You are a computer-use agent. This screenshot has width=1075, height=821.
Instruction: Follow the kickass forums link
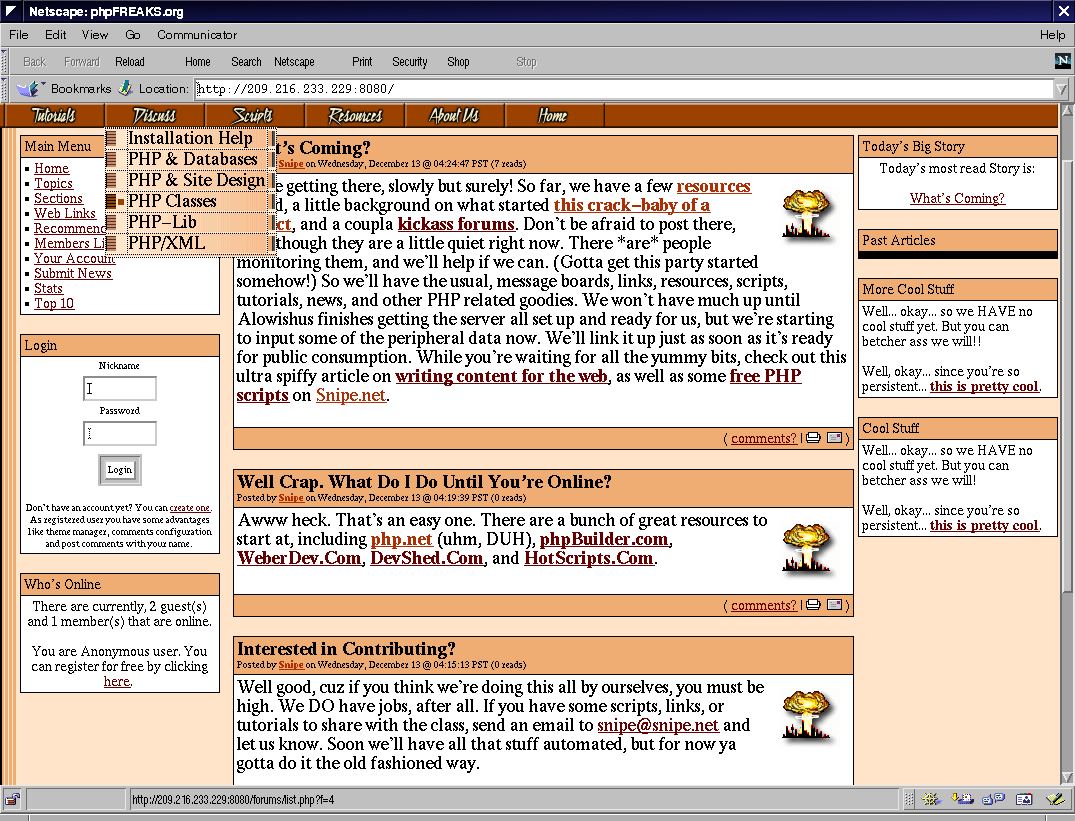point(456,224)
